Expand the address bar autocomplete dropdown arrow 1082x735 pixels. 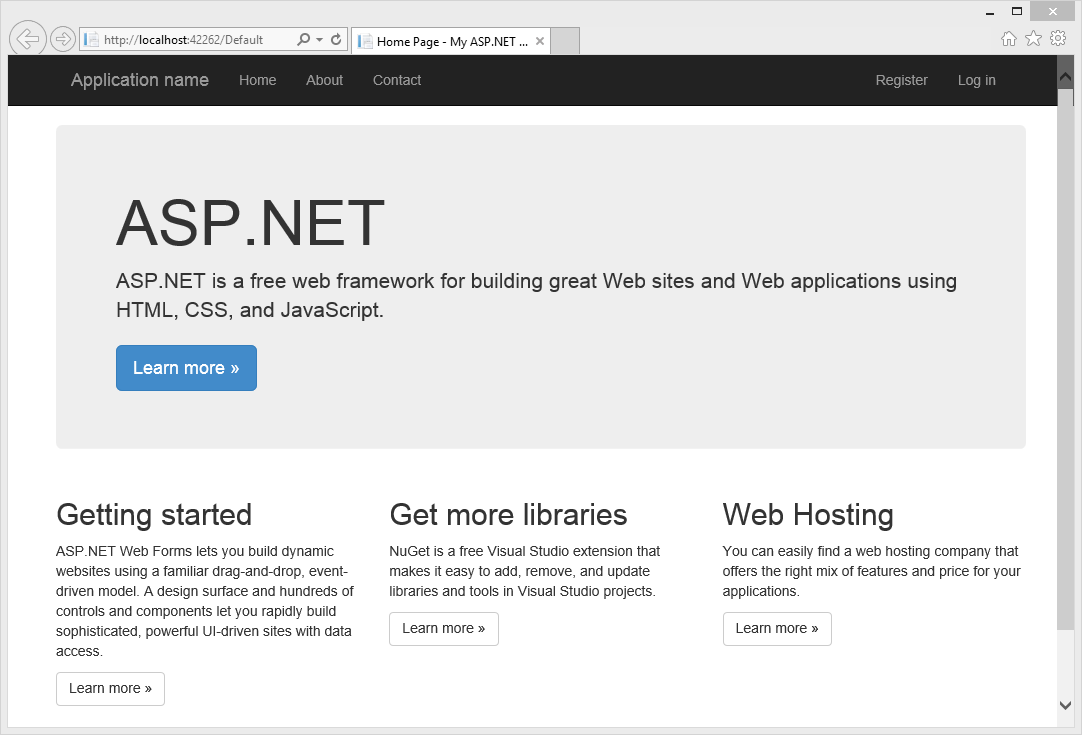pos(319,40)
